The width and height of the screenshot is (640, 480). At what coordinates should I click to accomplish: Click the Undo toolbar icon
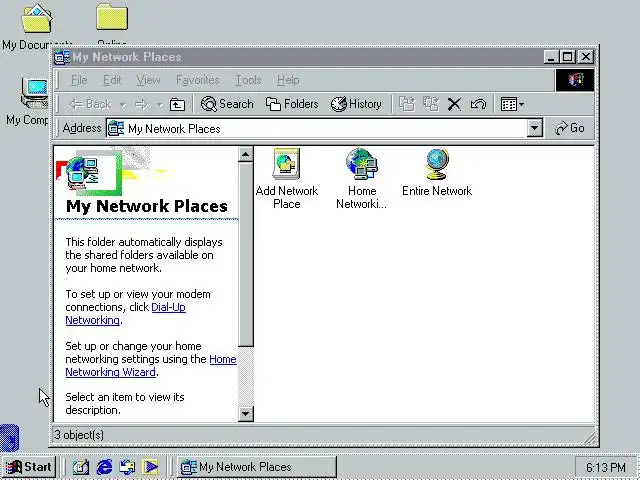click(478, 104)
